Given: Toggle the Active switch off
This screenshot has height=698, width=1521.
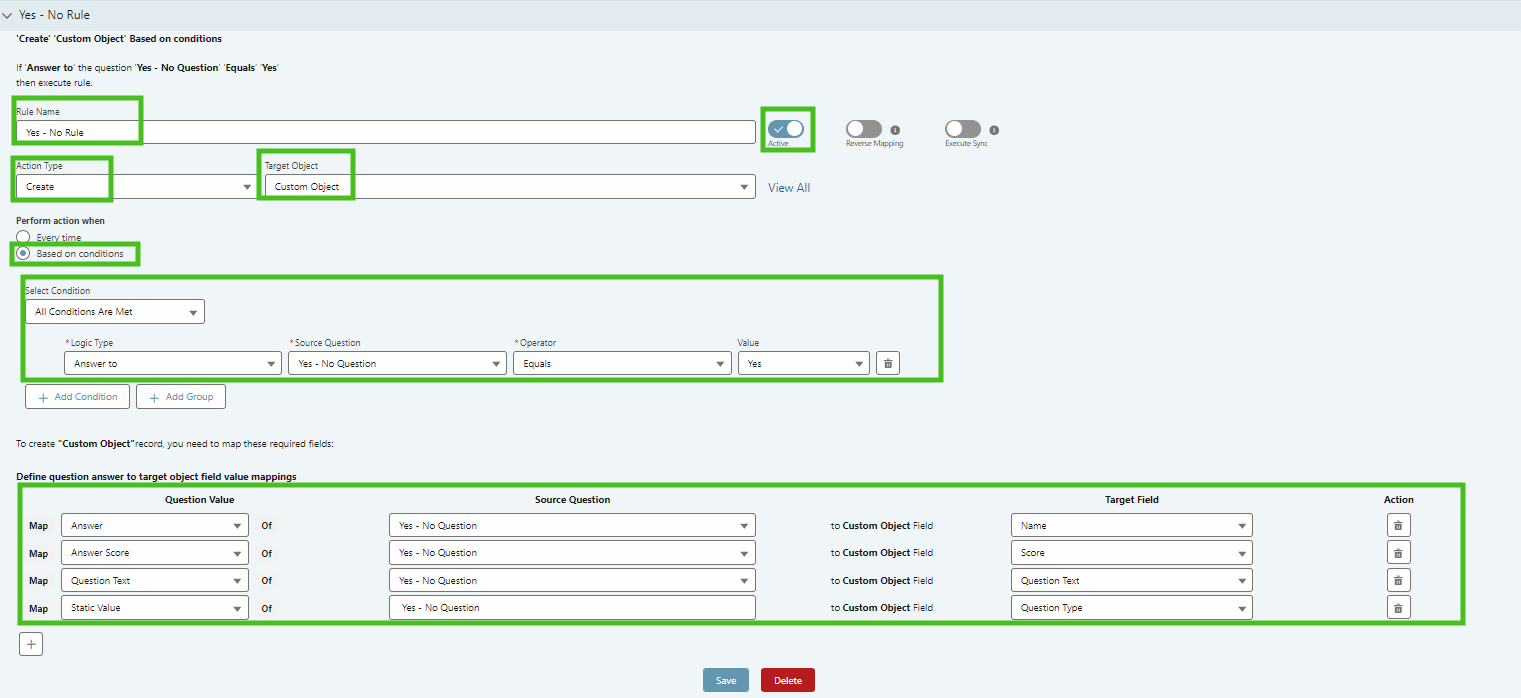Looking at the screenshot, I should click(x=786, y=129).
